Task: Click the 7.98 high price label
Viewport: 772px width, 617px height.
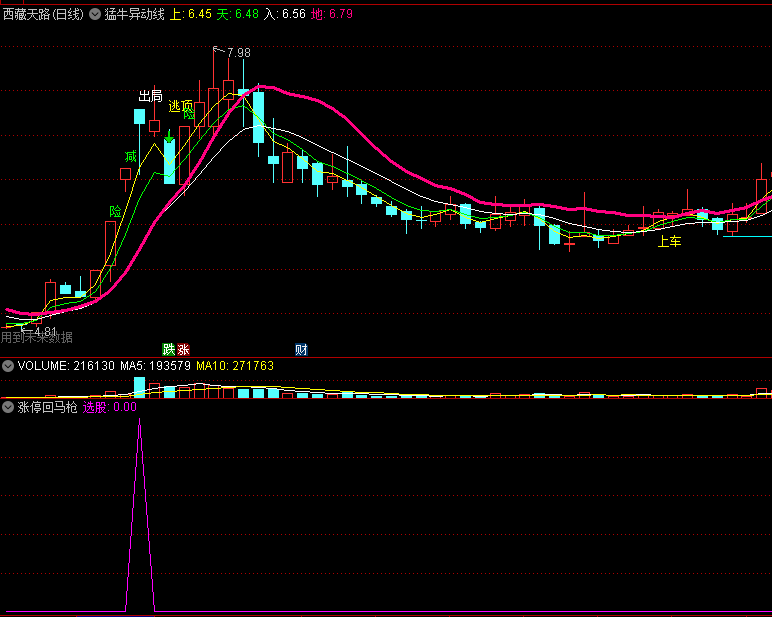Action: 239,53
